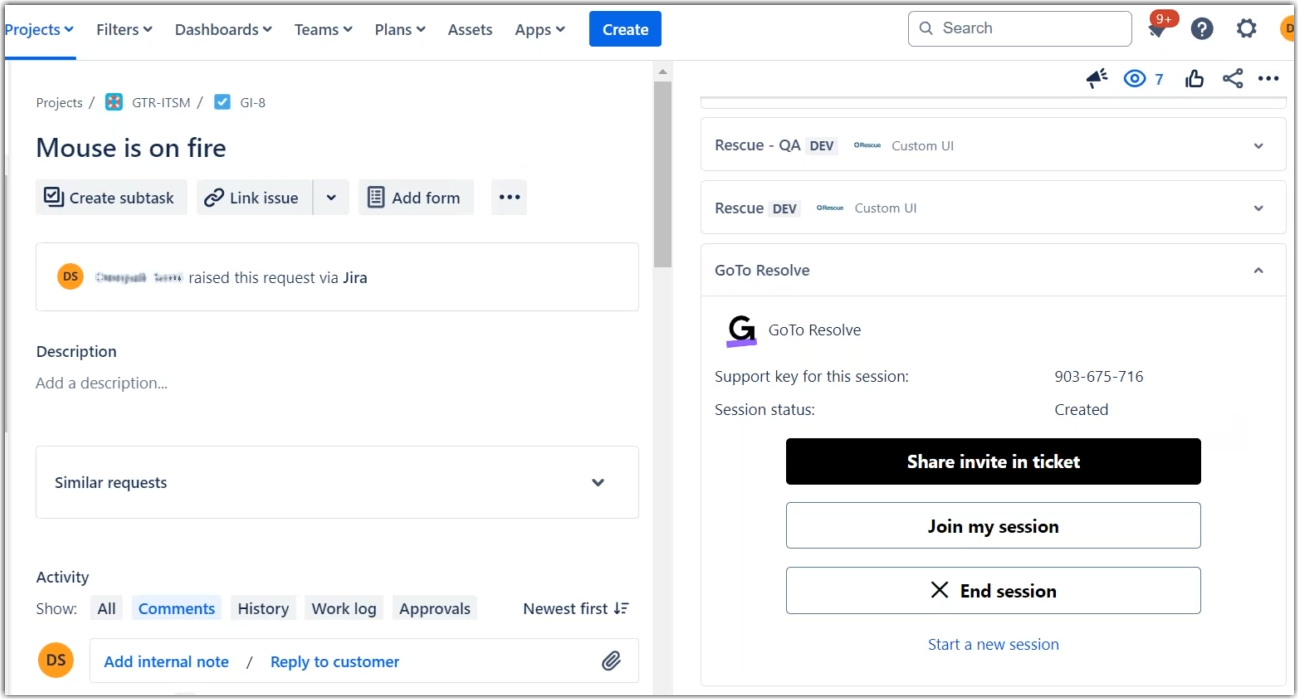1299x700 pixels.
Task: Open the help question mark icon
Action: tap(1202, 29)
